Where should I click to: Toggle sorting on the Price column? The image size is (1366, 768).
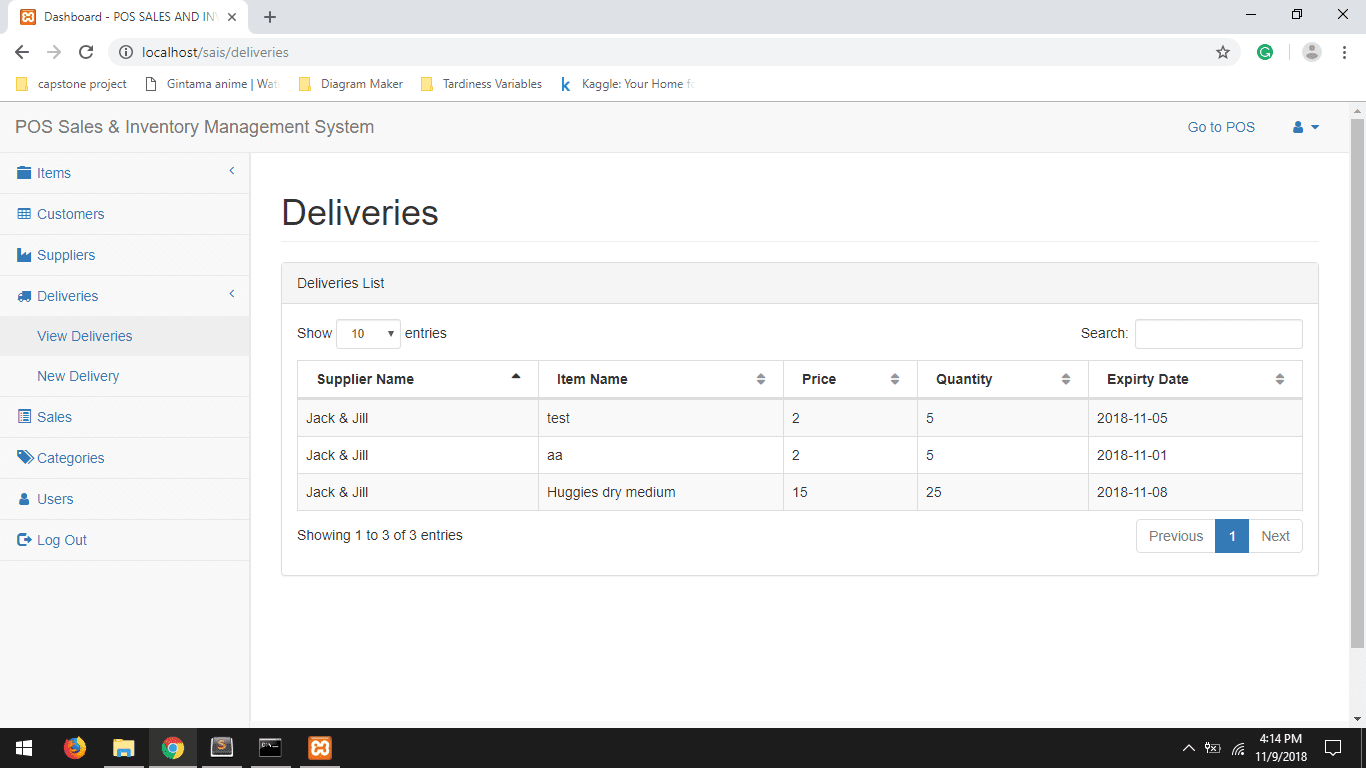point(850,379)
